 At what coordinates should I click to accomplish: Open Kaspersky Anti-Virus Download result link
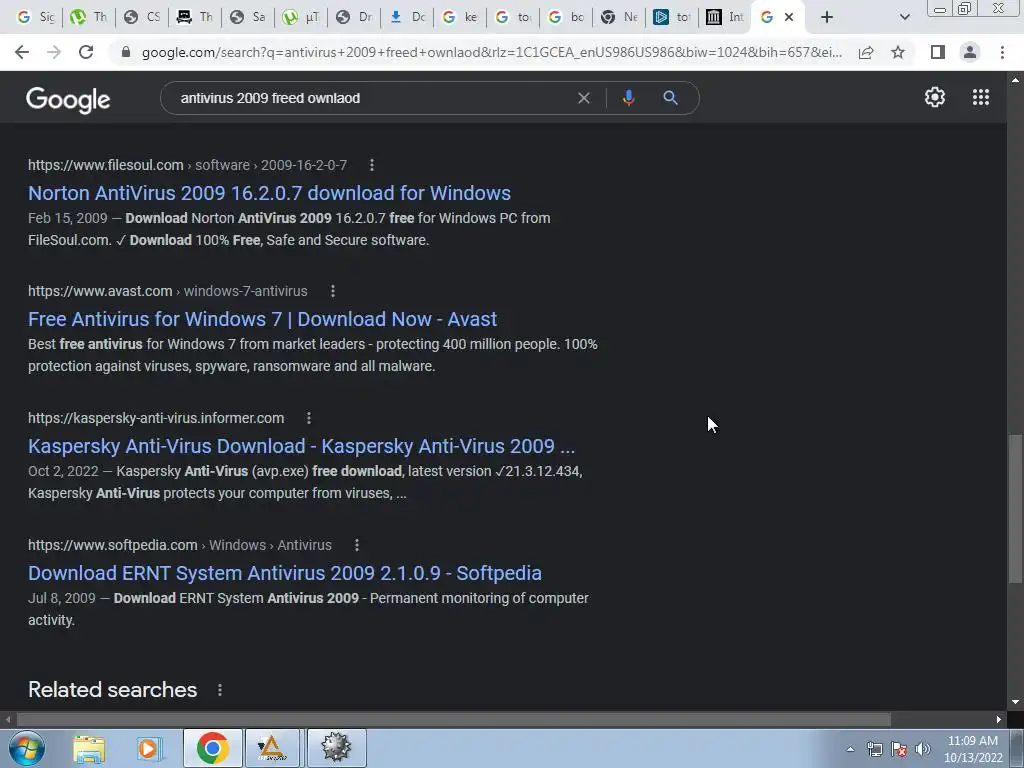(x=301, y=446)
